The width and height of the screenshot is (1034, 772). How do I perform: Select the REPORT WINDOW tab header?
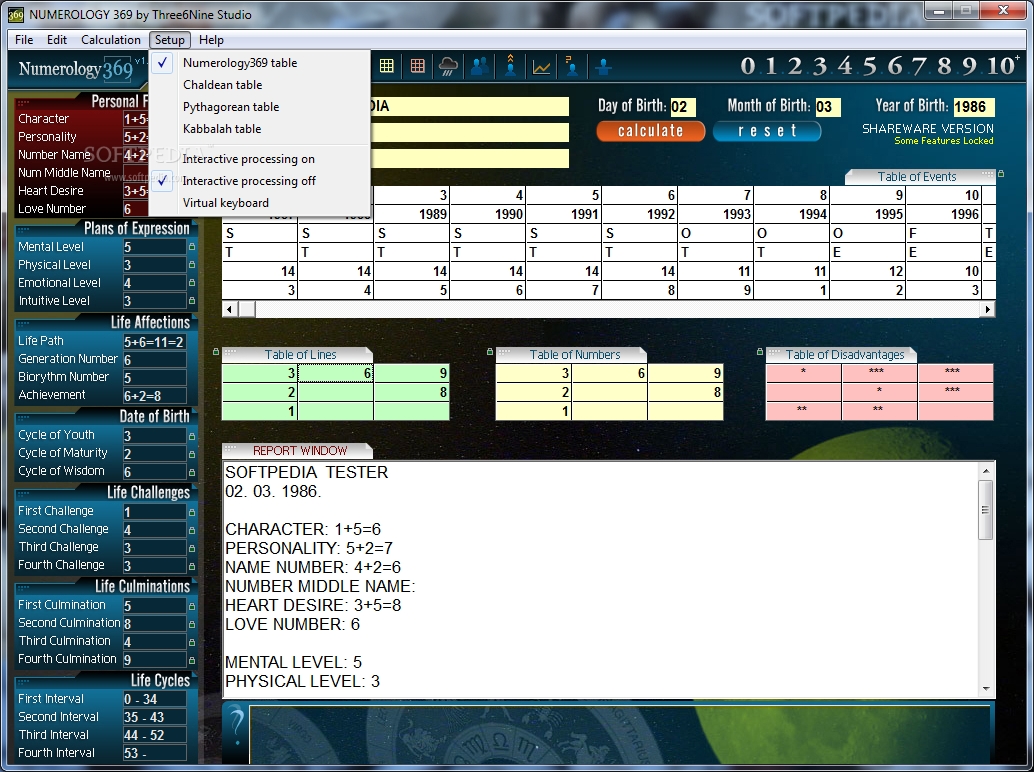point(299,450)
